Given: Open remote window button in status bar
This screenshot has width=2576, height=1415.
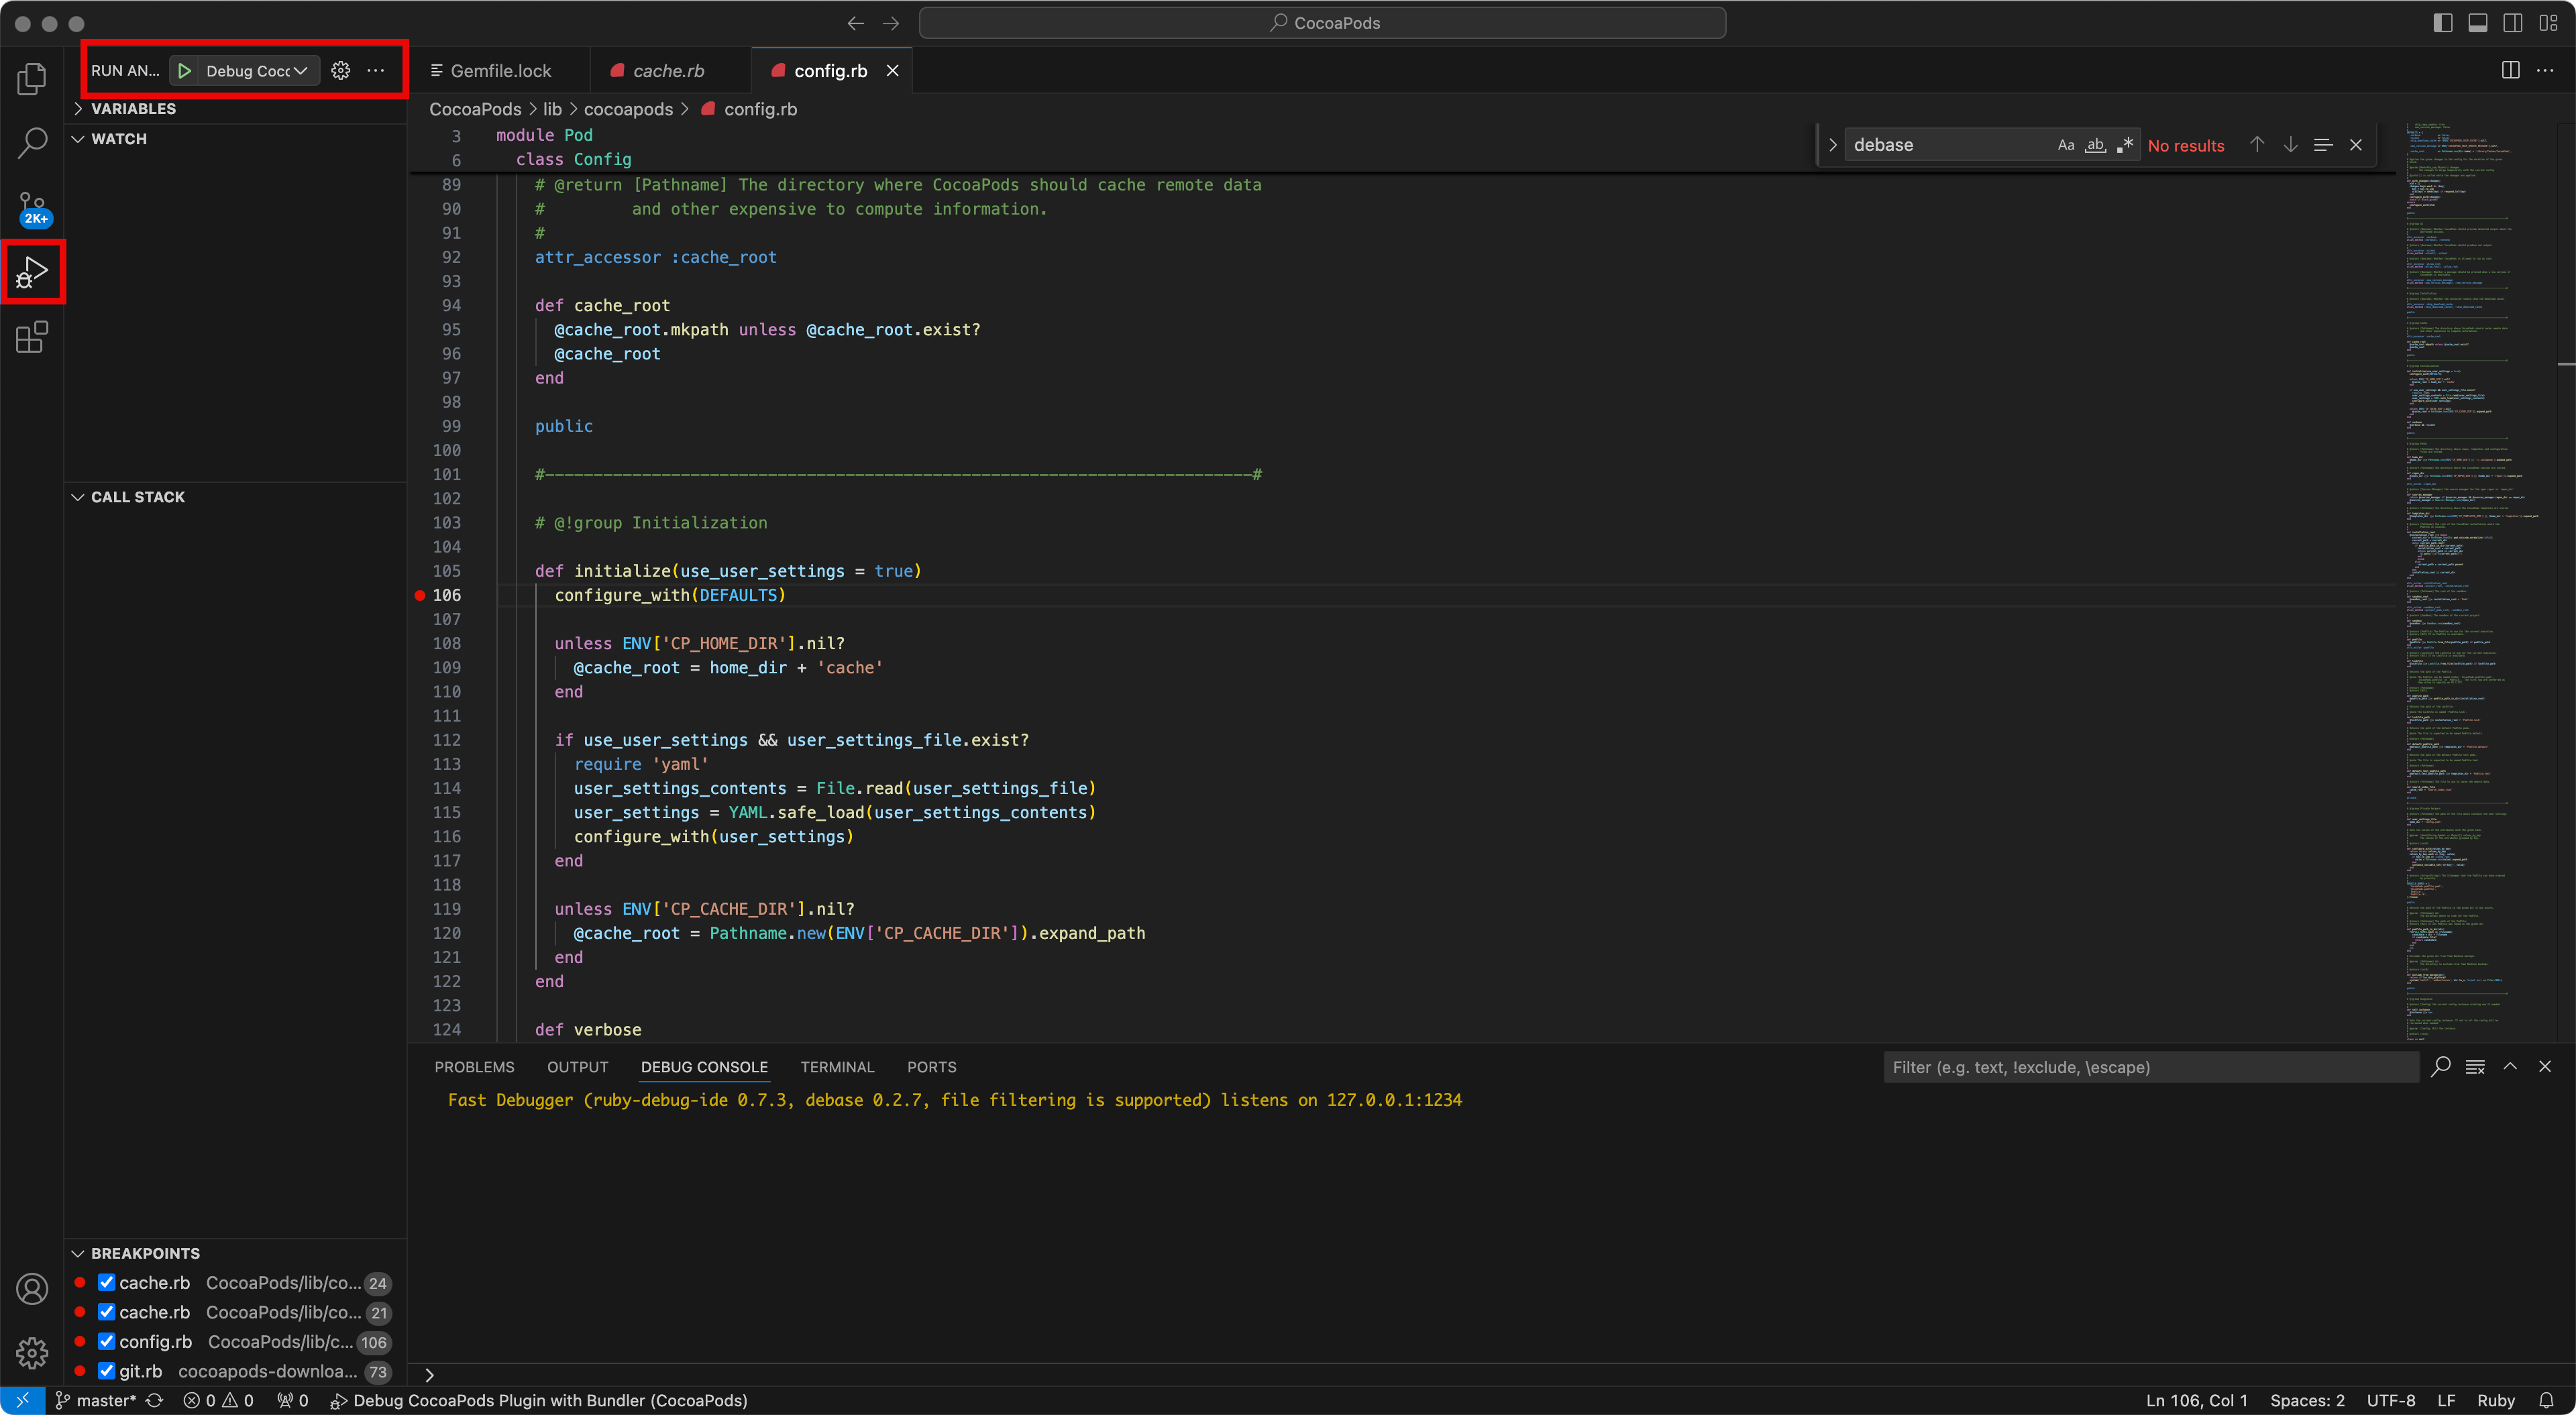Looking at the screenshot, I should [x=22, y=1401].
